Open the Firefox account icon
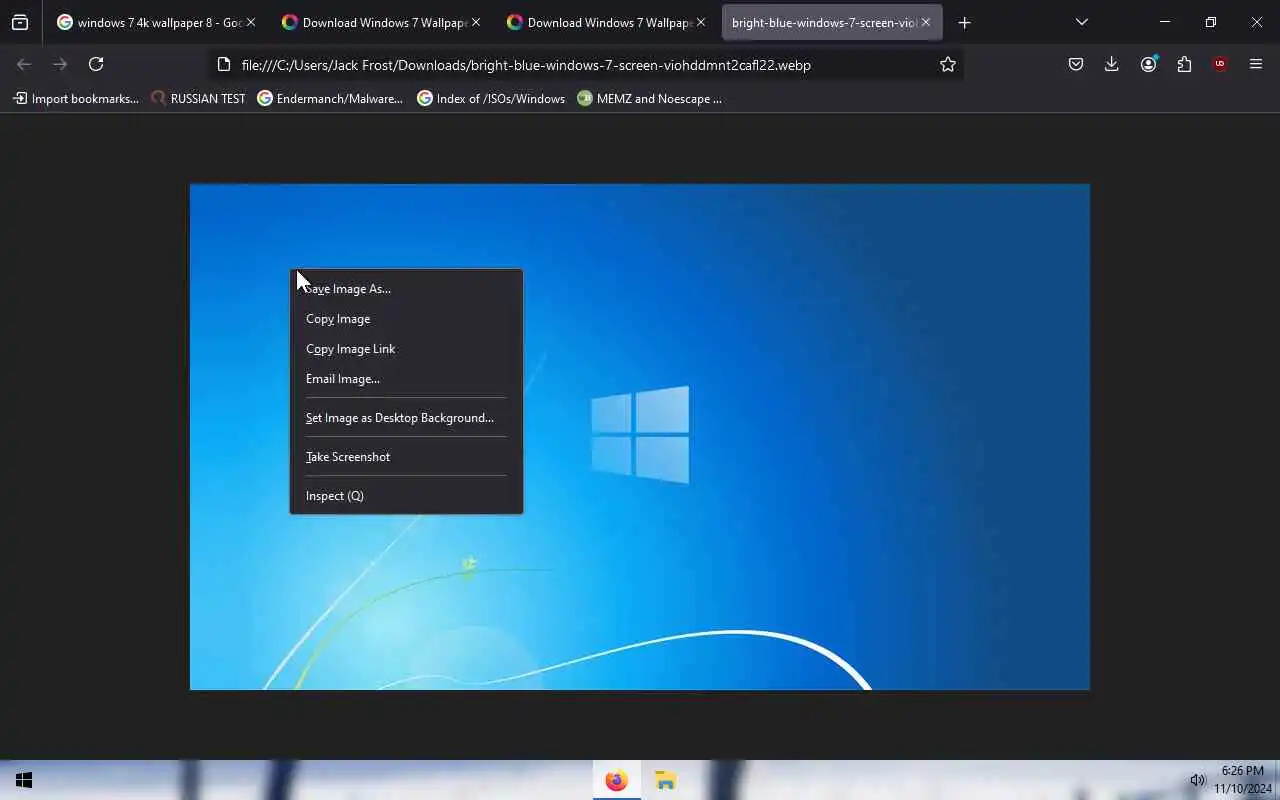 point(1148,64)
